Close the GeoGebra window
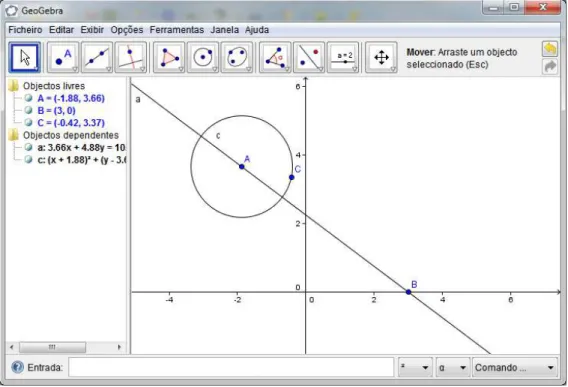The width and height of the screenshot is (568, 387). click(x=542, y=8)
